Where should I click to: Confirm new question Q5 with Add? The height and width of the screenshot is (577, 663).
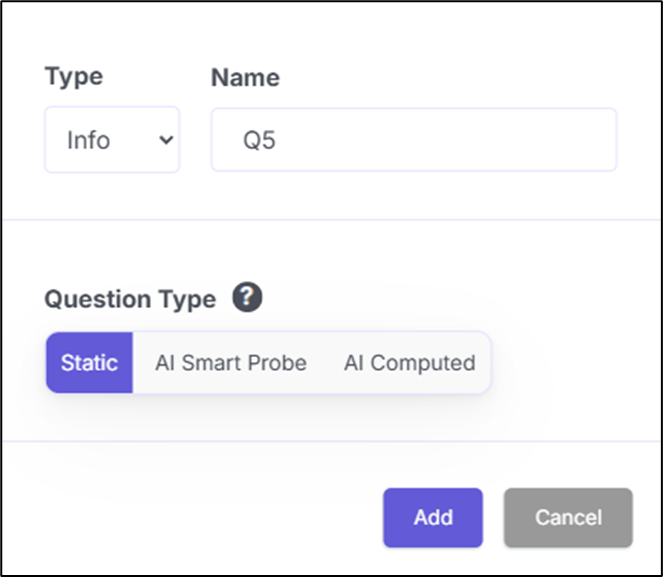tap(433, 517)
